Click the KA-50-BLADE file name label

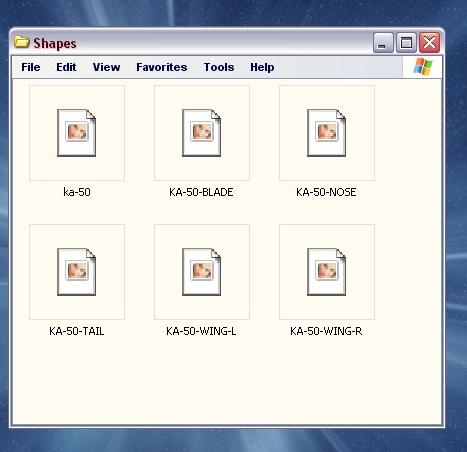pos(201,192)
